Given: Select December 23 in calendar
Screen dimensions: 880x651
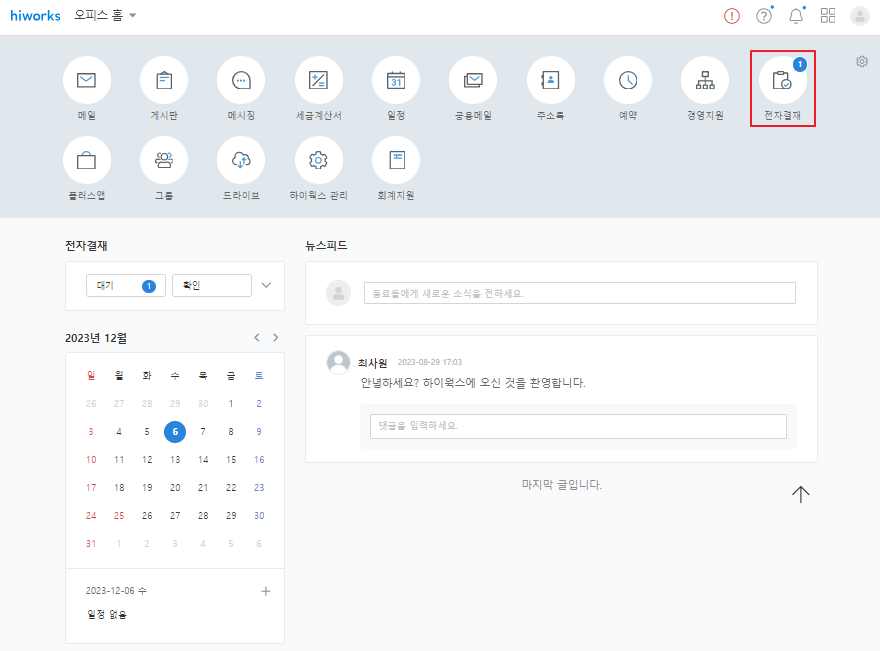Looking at the screenshot, I should [x=259, y=488].
